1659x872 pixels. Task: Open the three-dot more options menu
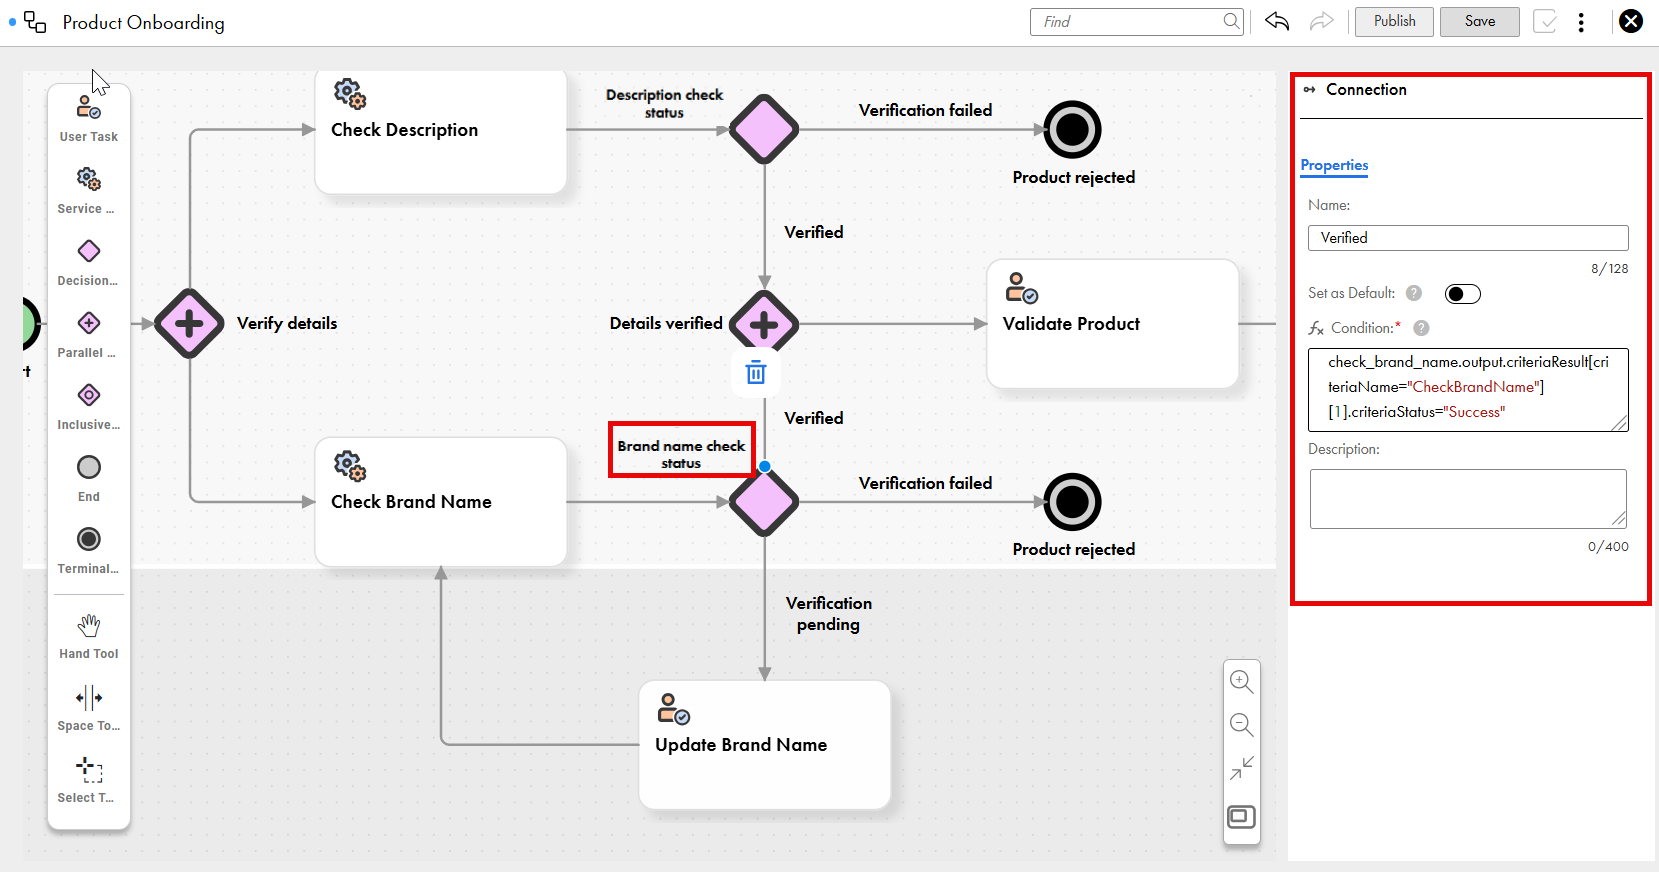[x=1581, y=22]
